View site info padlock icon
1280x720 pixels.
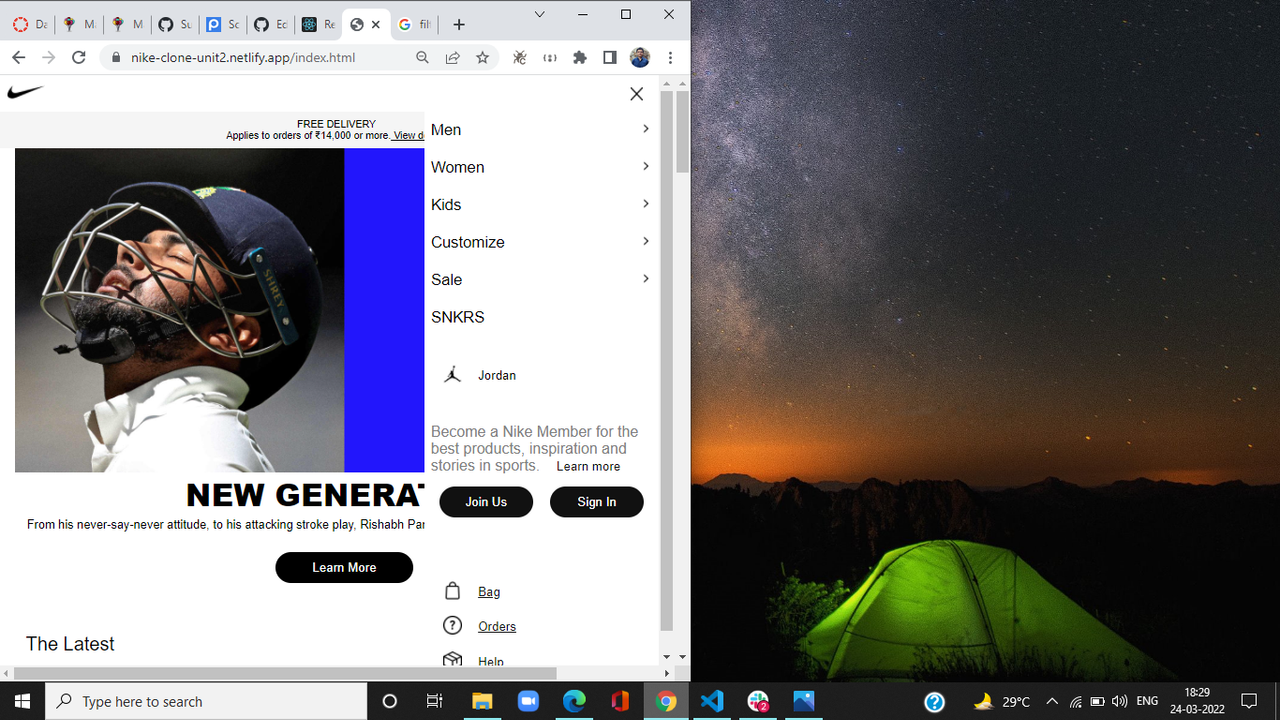pyautogui.click(x=117, y=58)
